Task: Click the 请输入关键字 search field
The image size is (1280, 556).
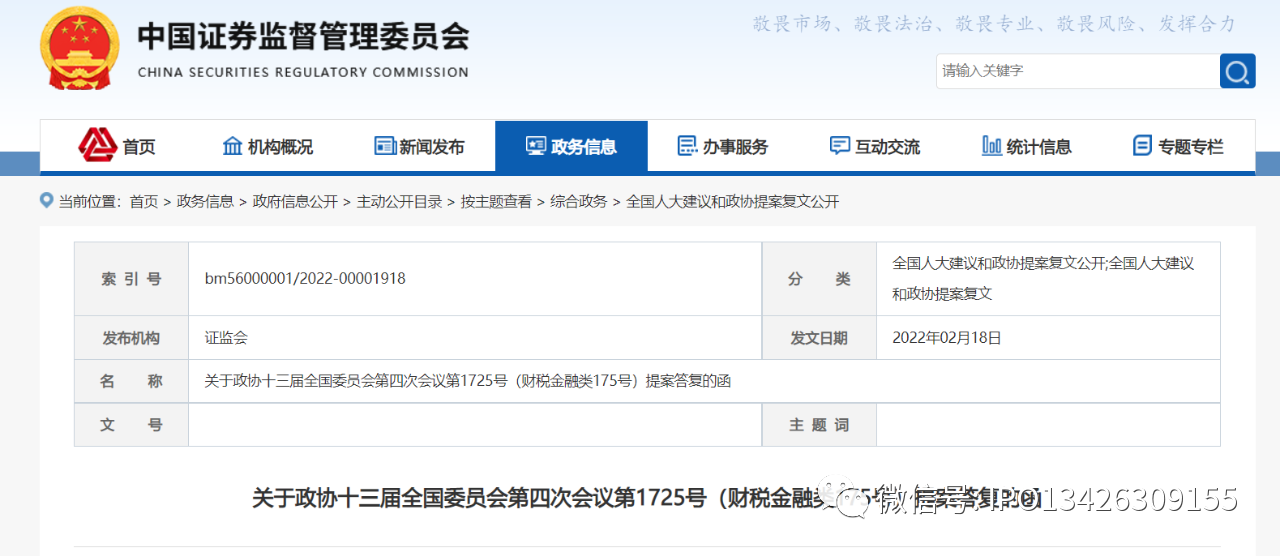Action: click(x=1078, y=71)
